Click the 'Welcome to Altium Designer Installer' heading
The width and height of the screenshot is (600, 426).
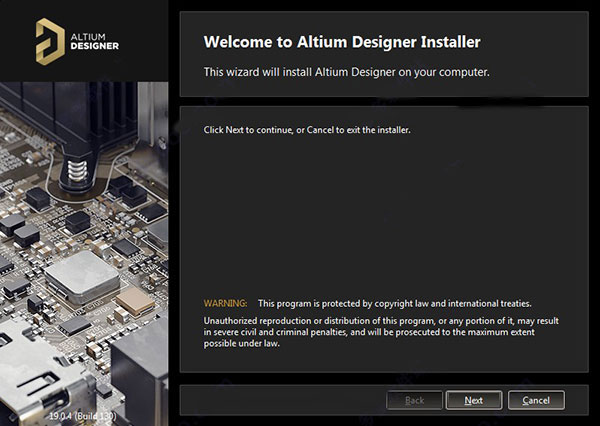pyautogui.click(x=342, y=42)
